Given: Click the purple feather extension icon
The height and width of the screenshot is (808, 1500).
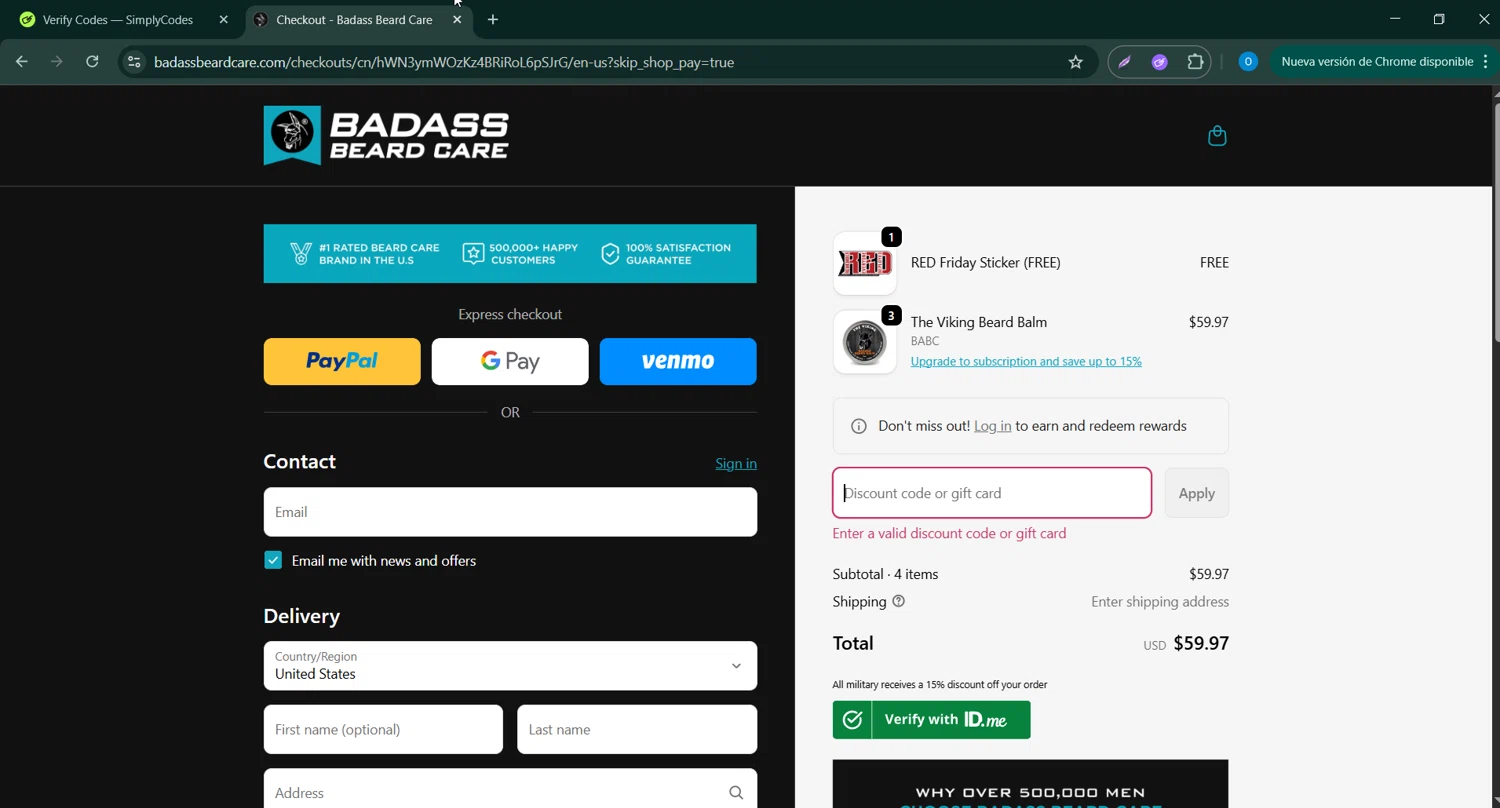Looking at the screenshot, I should (1125, 62).
